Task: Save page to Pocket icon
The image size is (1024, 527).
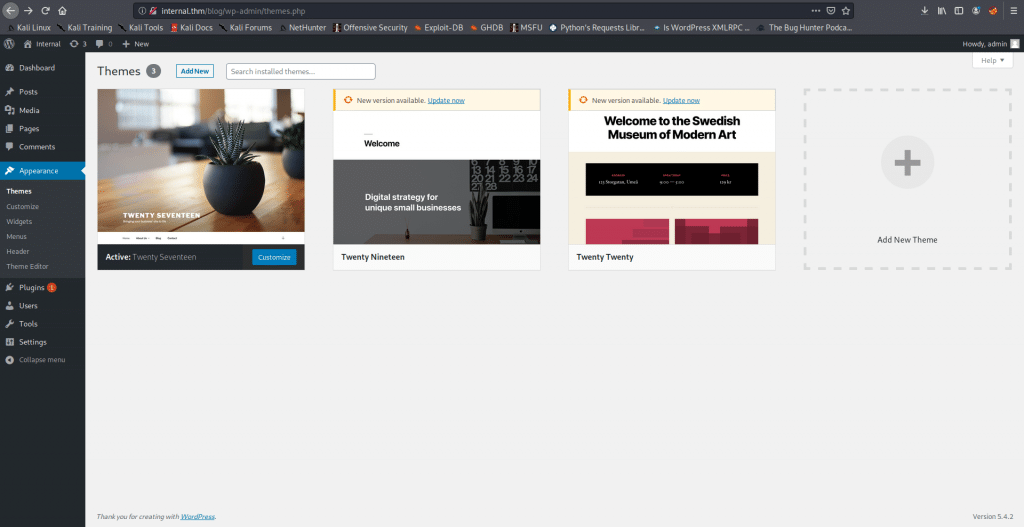Action: pyautogui.click(x=831, y=10)
